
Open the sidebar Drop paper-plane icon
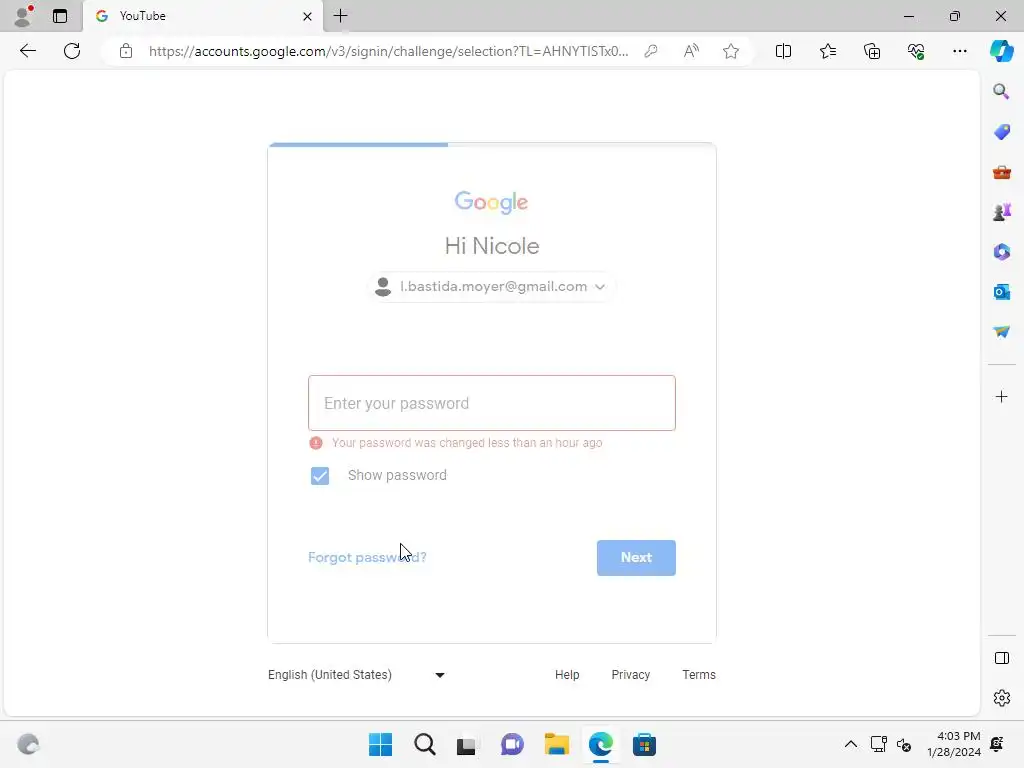pos(1001,332)
